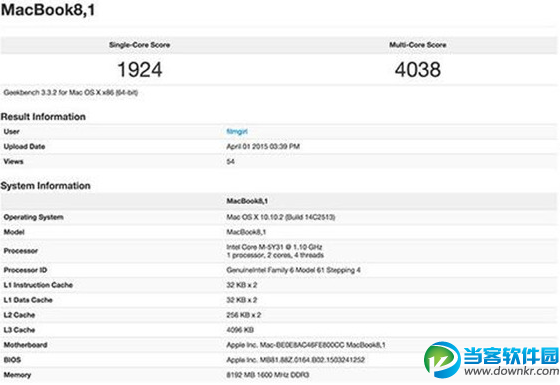Open the www.downkr.com watermark link
This screenshot has height=385, width=560.
point(511,371)
